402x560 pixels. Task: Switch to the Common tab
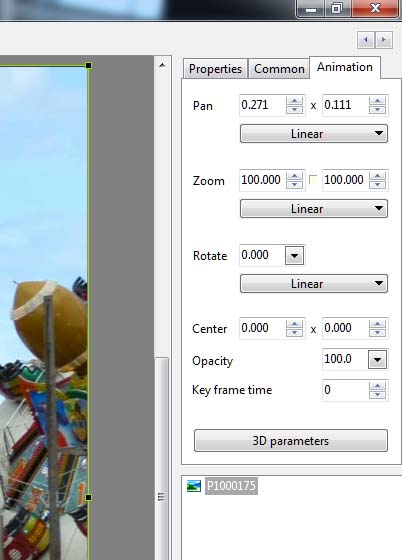(x=279, y=69)
